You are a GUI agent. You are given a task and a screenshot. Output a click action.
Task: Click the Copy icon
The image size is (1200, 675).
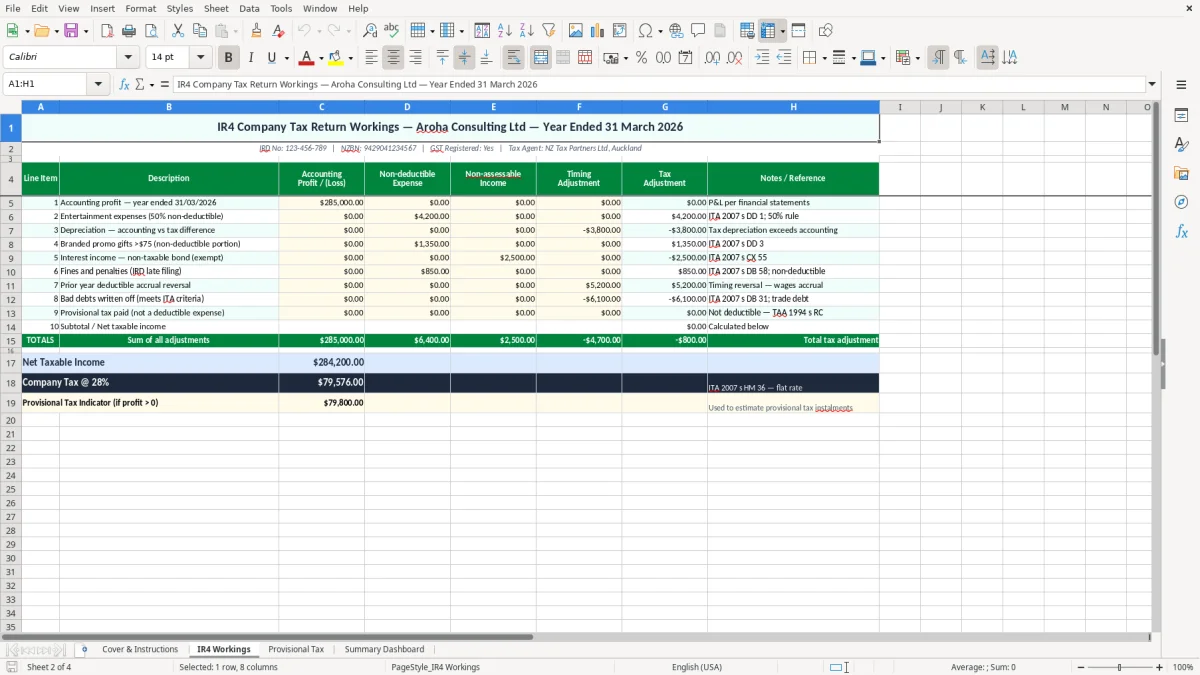pos(199,31)
